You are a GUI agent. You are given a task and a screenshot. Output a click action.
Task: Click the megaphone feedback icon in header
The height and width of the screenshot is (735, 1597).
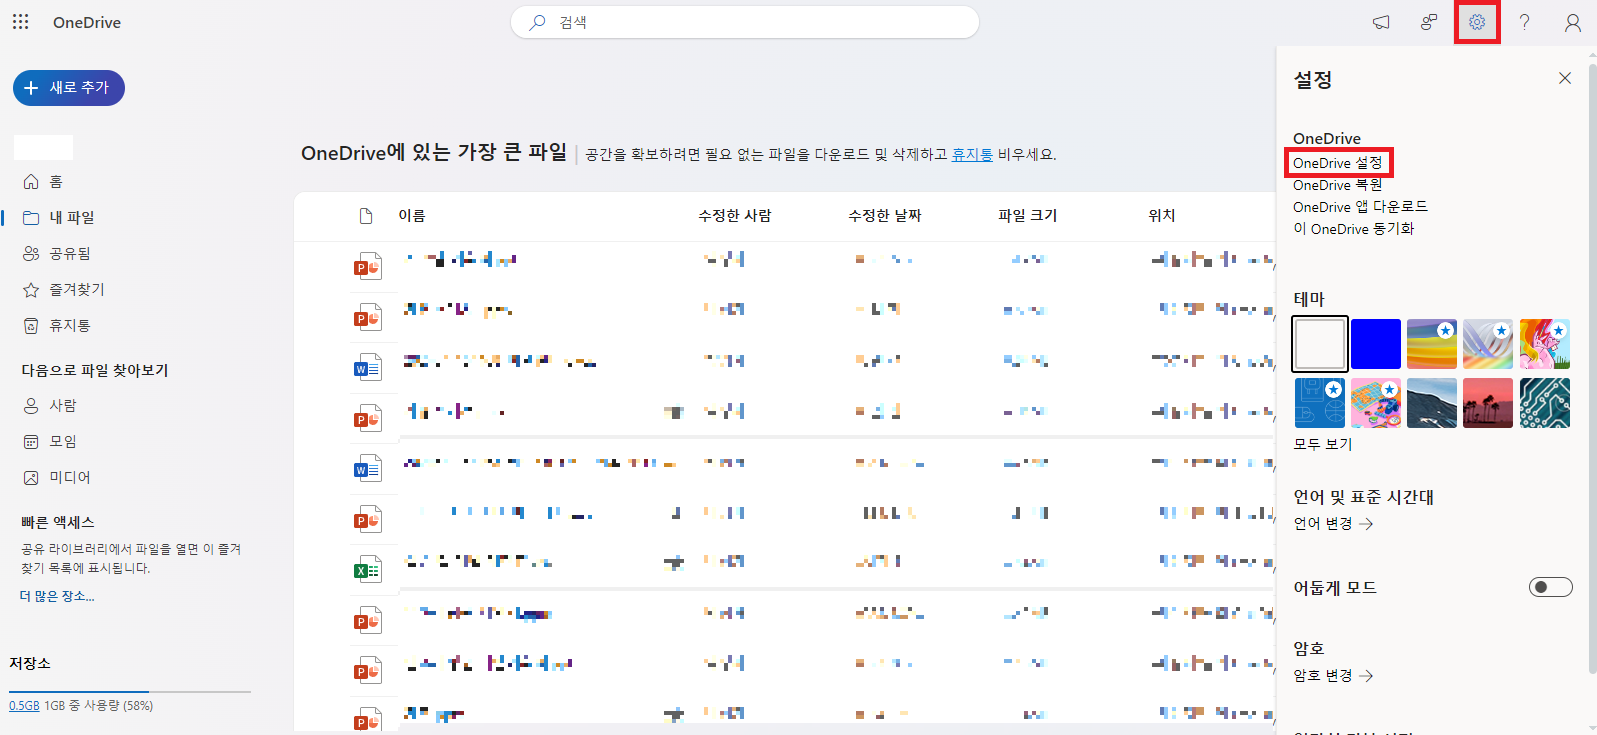tap(1381, 22)
